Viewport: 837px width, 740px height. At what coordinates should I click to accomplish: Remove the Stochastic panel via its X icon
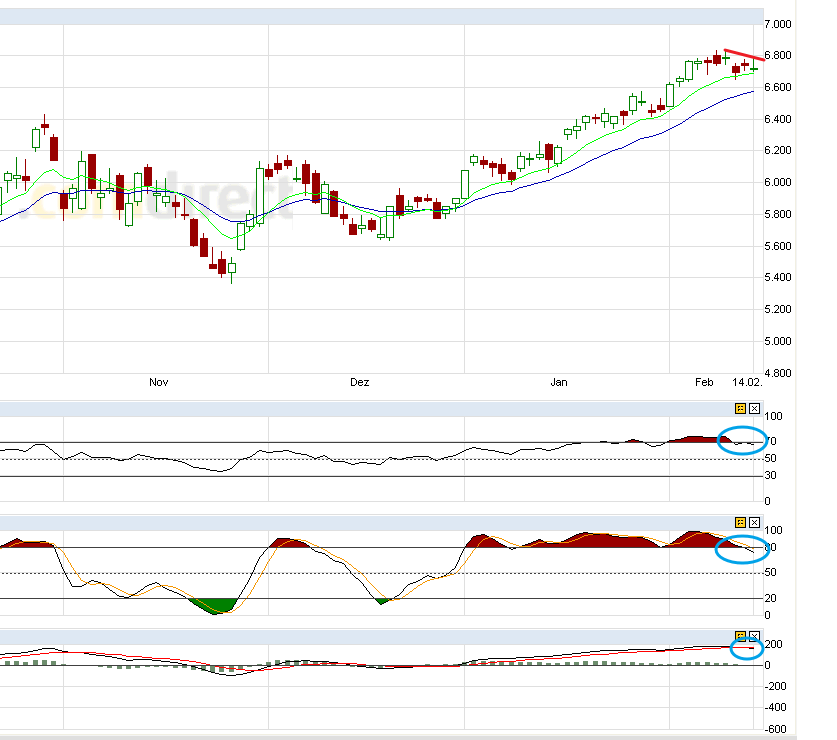point(754,521)
